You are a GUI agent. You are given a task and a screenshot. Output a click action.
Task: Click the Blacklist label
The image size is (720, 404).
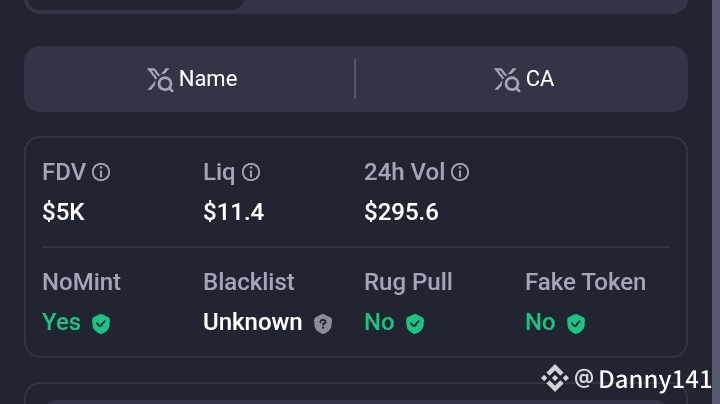[249, 282]
